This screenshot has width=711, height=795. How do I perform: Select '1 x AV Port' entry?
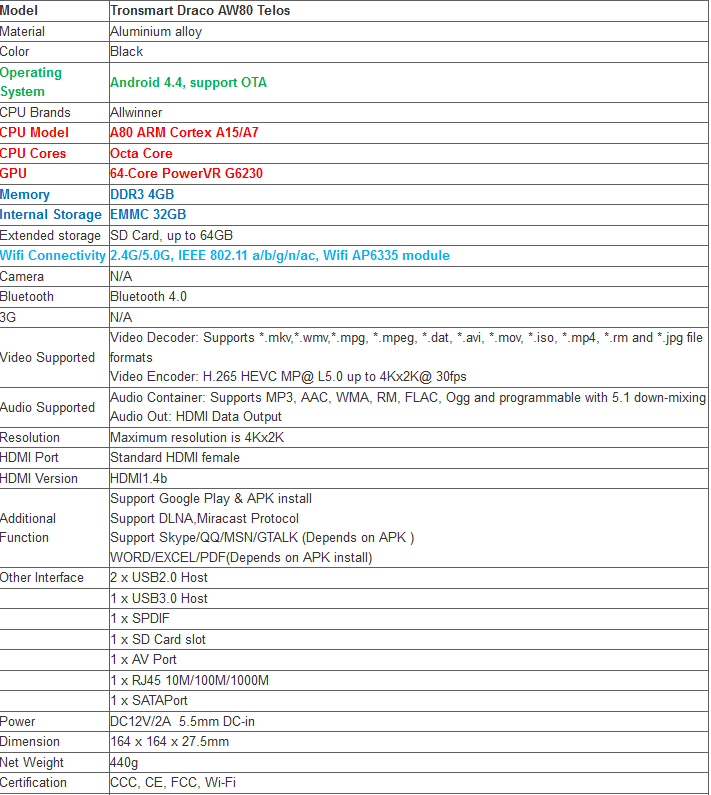click(143, 660)
